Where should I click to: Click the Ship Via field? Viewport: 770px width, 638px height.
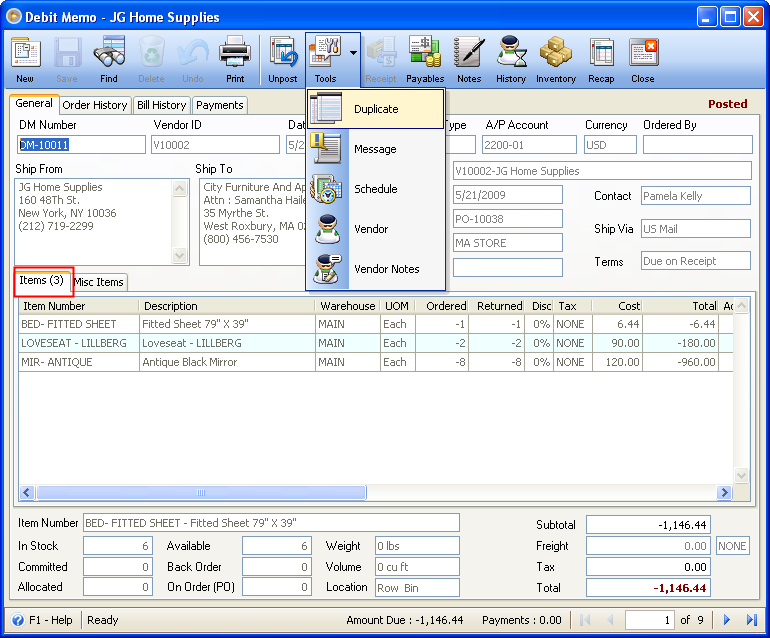695,229
